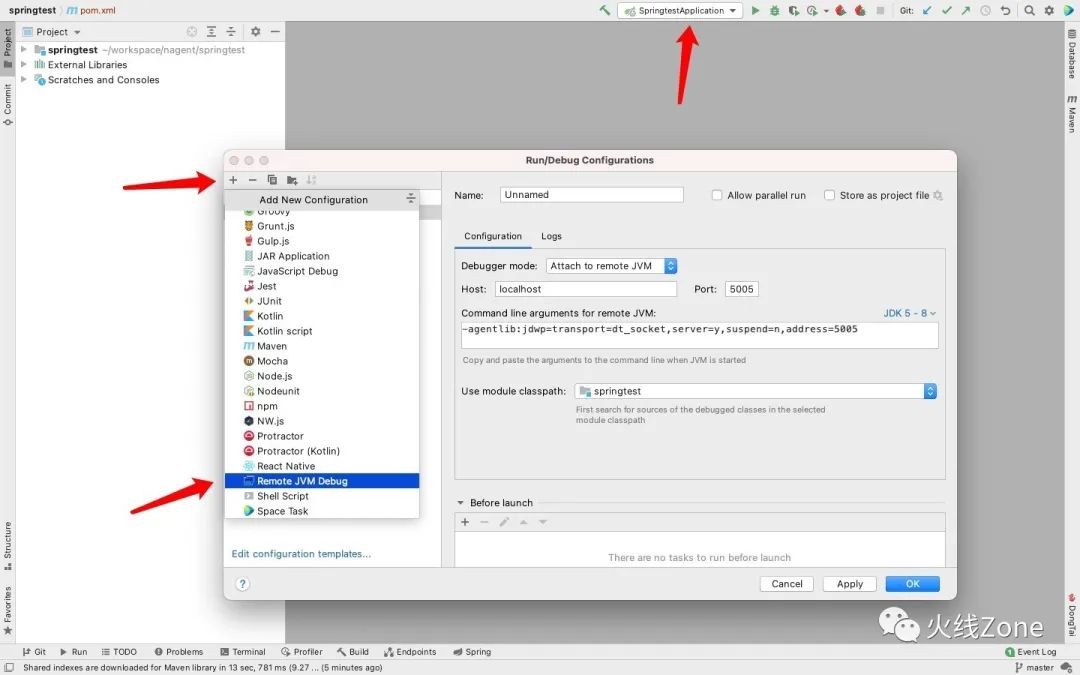Open the Commit side tab
Image resolution: width=1080 pixels, height=675 pixels.
(8, 105)
